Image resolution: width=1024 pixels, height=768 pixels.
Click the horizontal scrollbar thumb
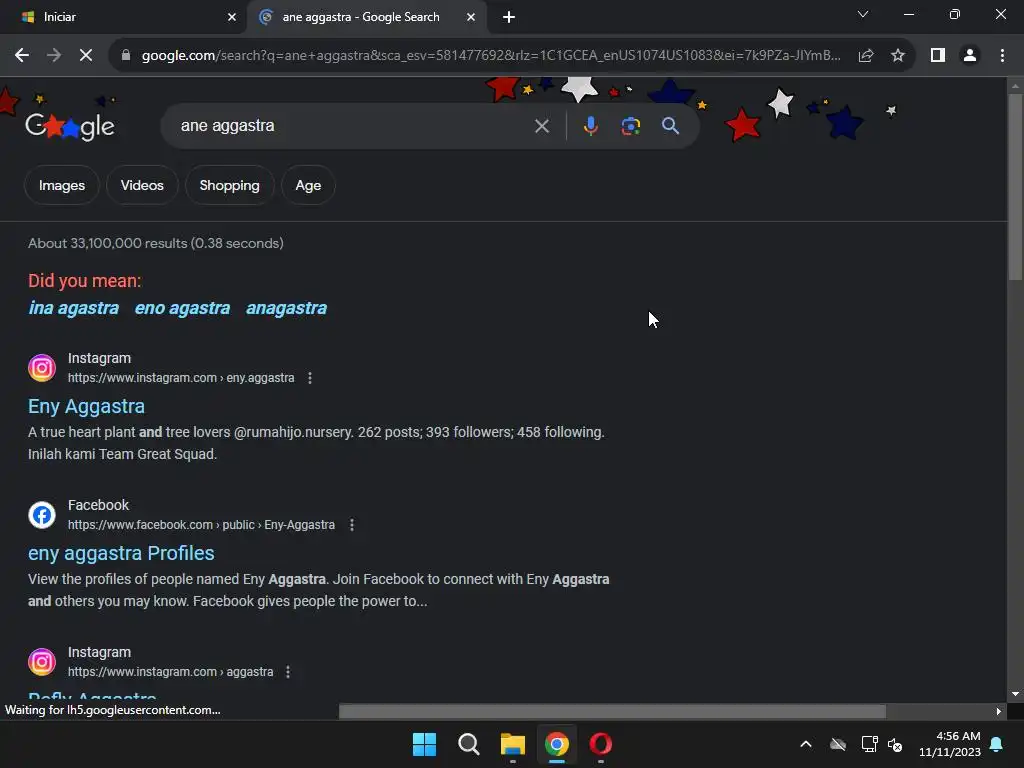(x=612, y=711)
